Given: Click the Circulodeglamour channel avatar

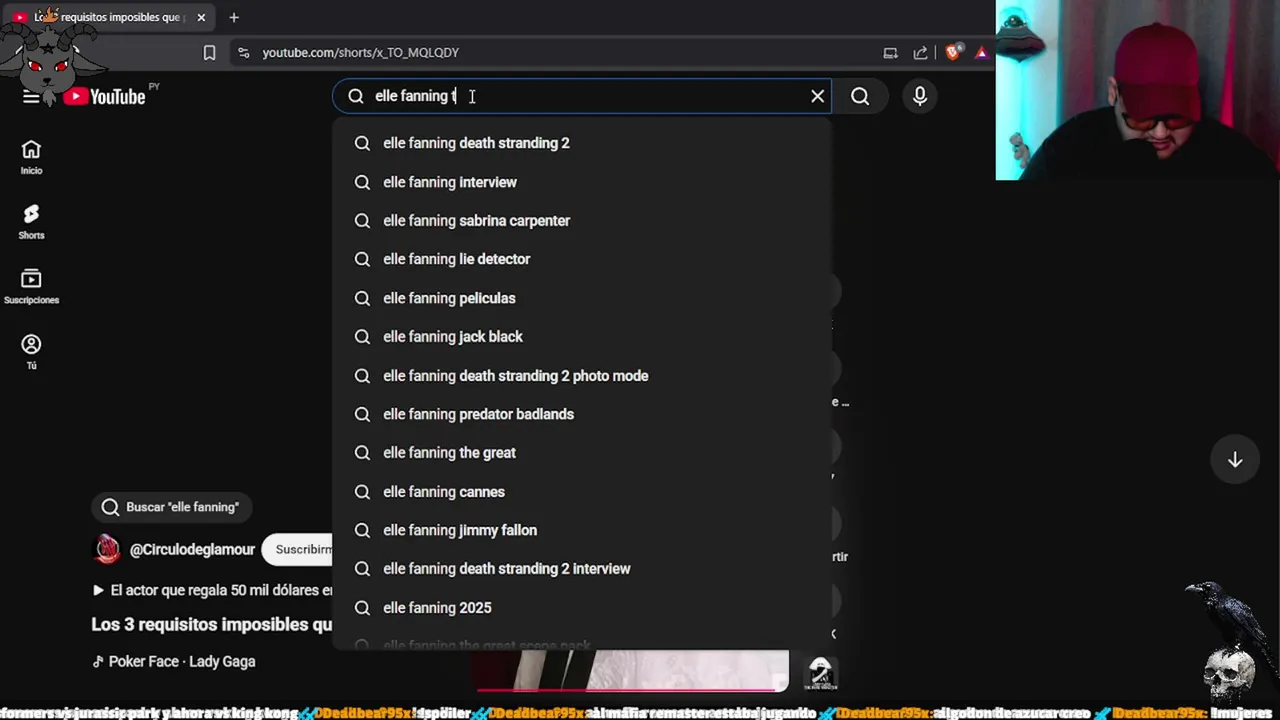Looking at the screenshot, I should pyautogui.click(x=106, y=549).
